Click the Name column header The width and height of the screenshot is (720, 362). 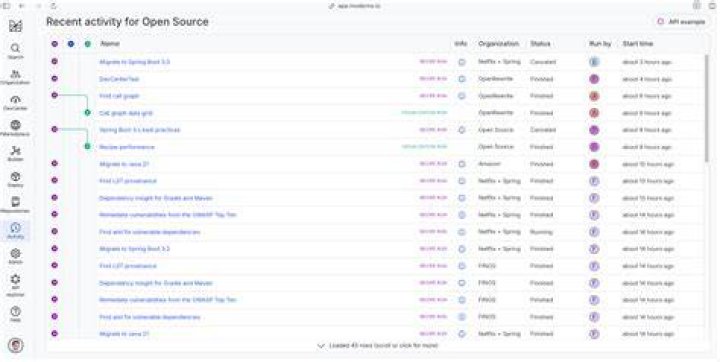110,44
